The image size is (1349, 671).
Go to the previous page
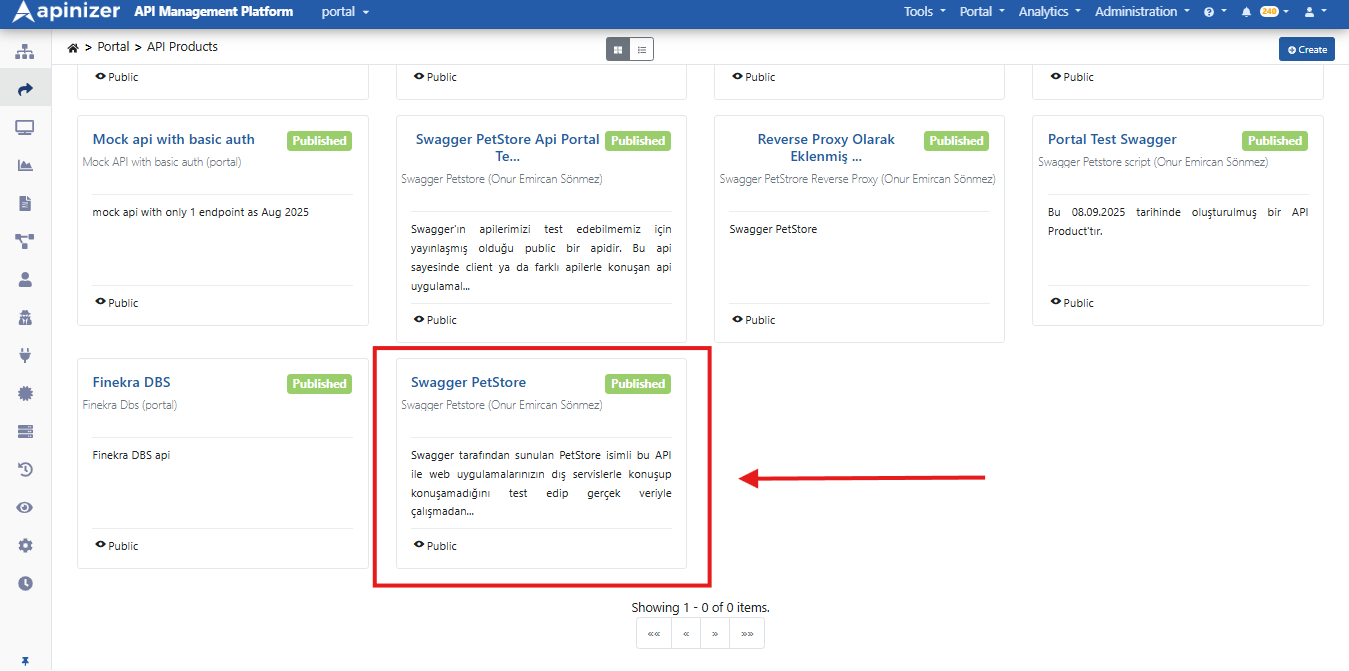(686, 633)
